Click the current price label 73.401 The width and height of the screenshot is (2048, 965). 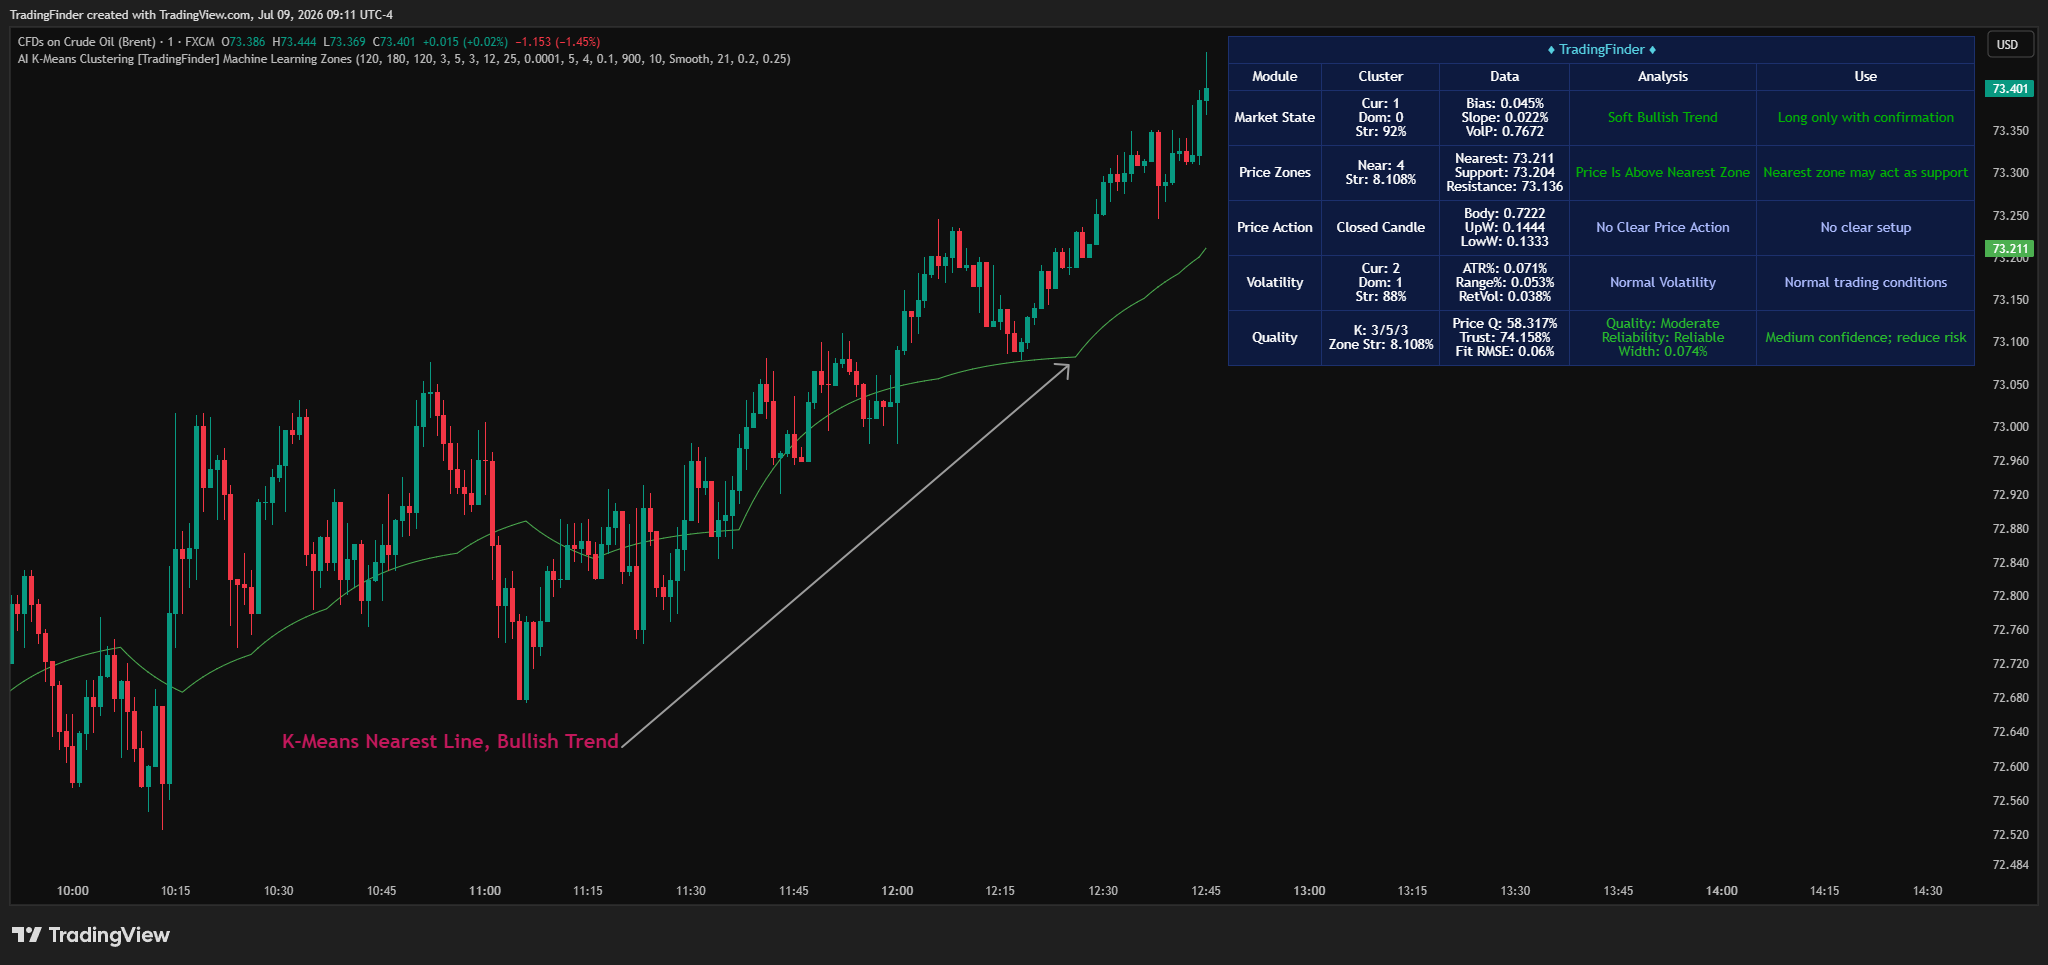click(2009, 89)
